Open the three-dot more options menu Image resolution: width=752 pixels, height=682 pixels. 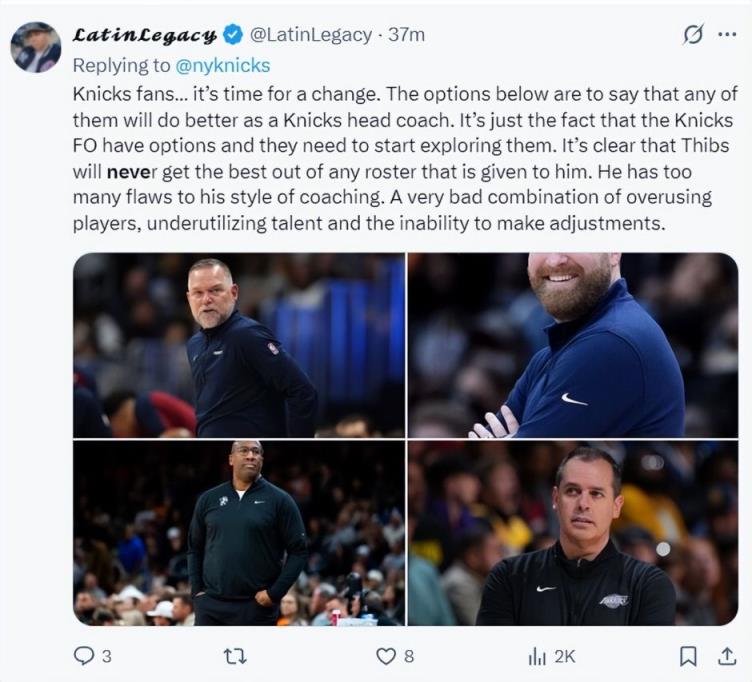(x=727, y=34)
